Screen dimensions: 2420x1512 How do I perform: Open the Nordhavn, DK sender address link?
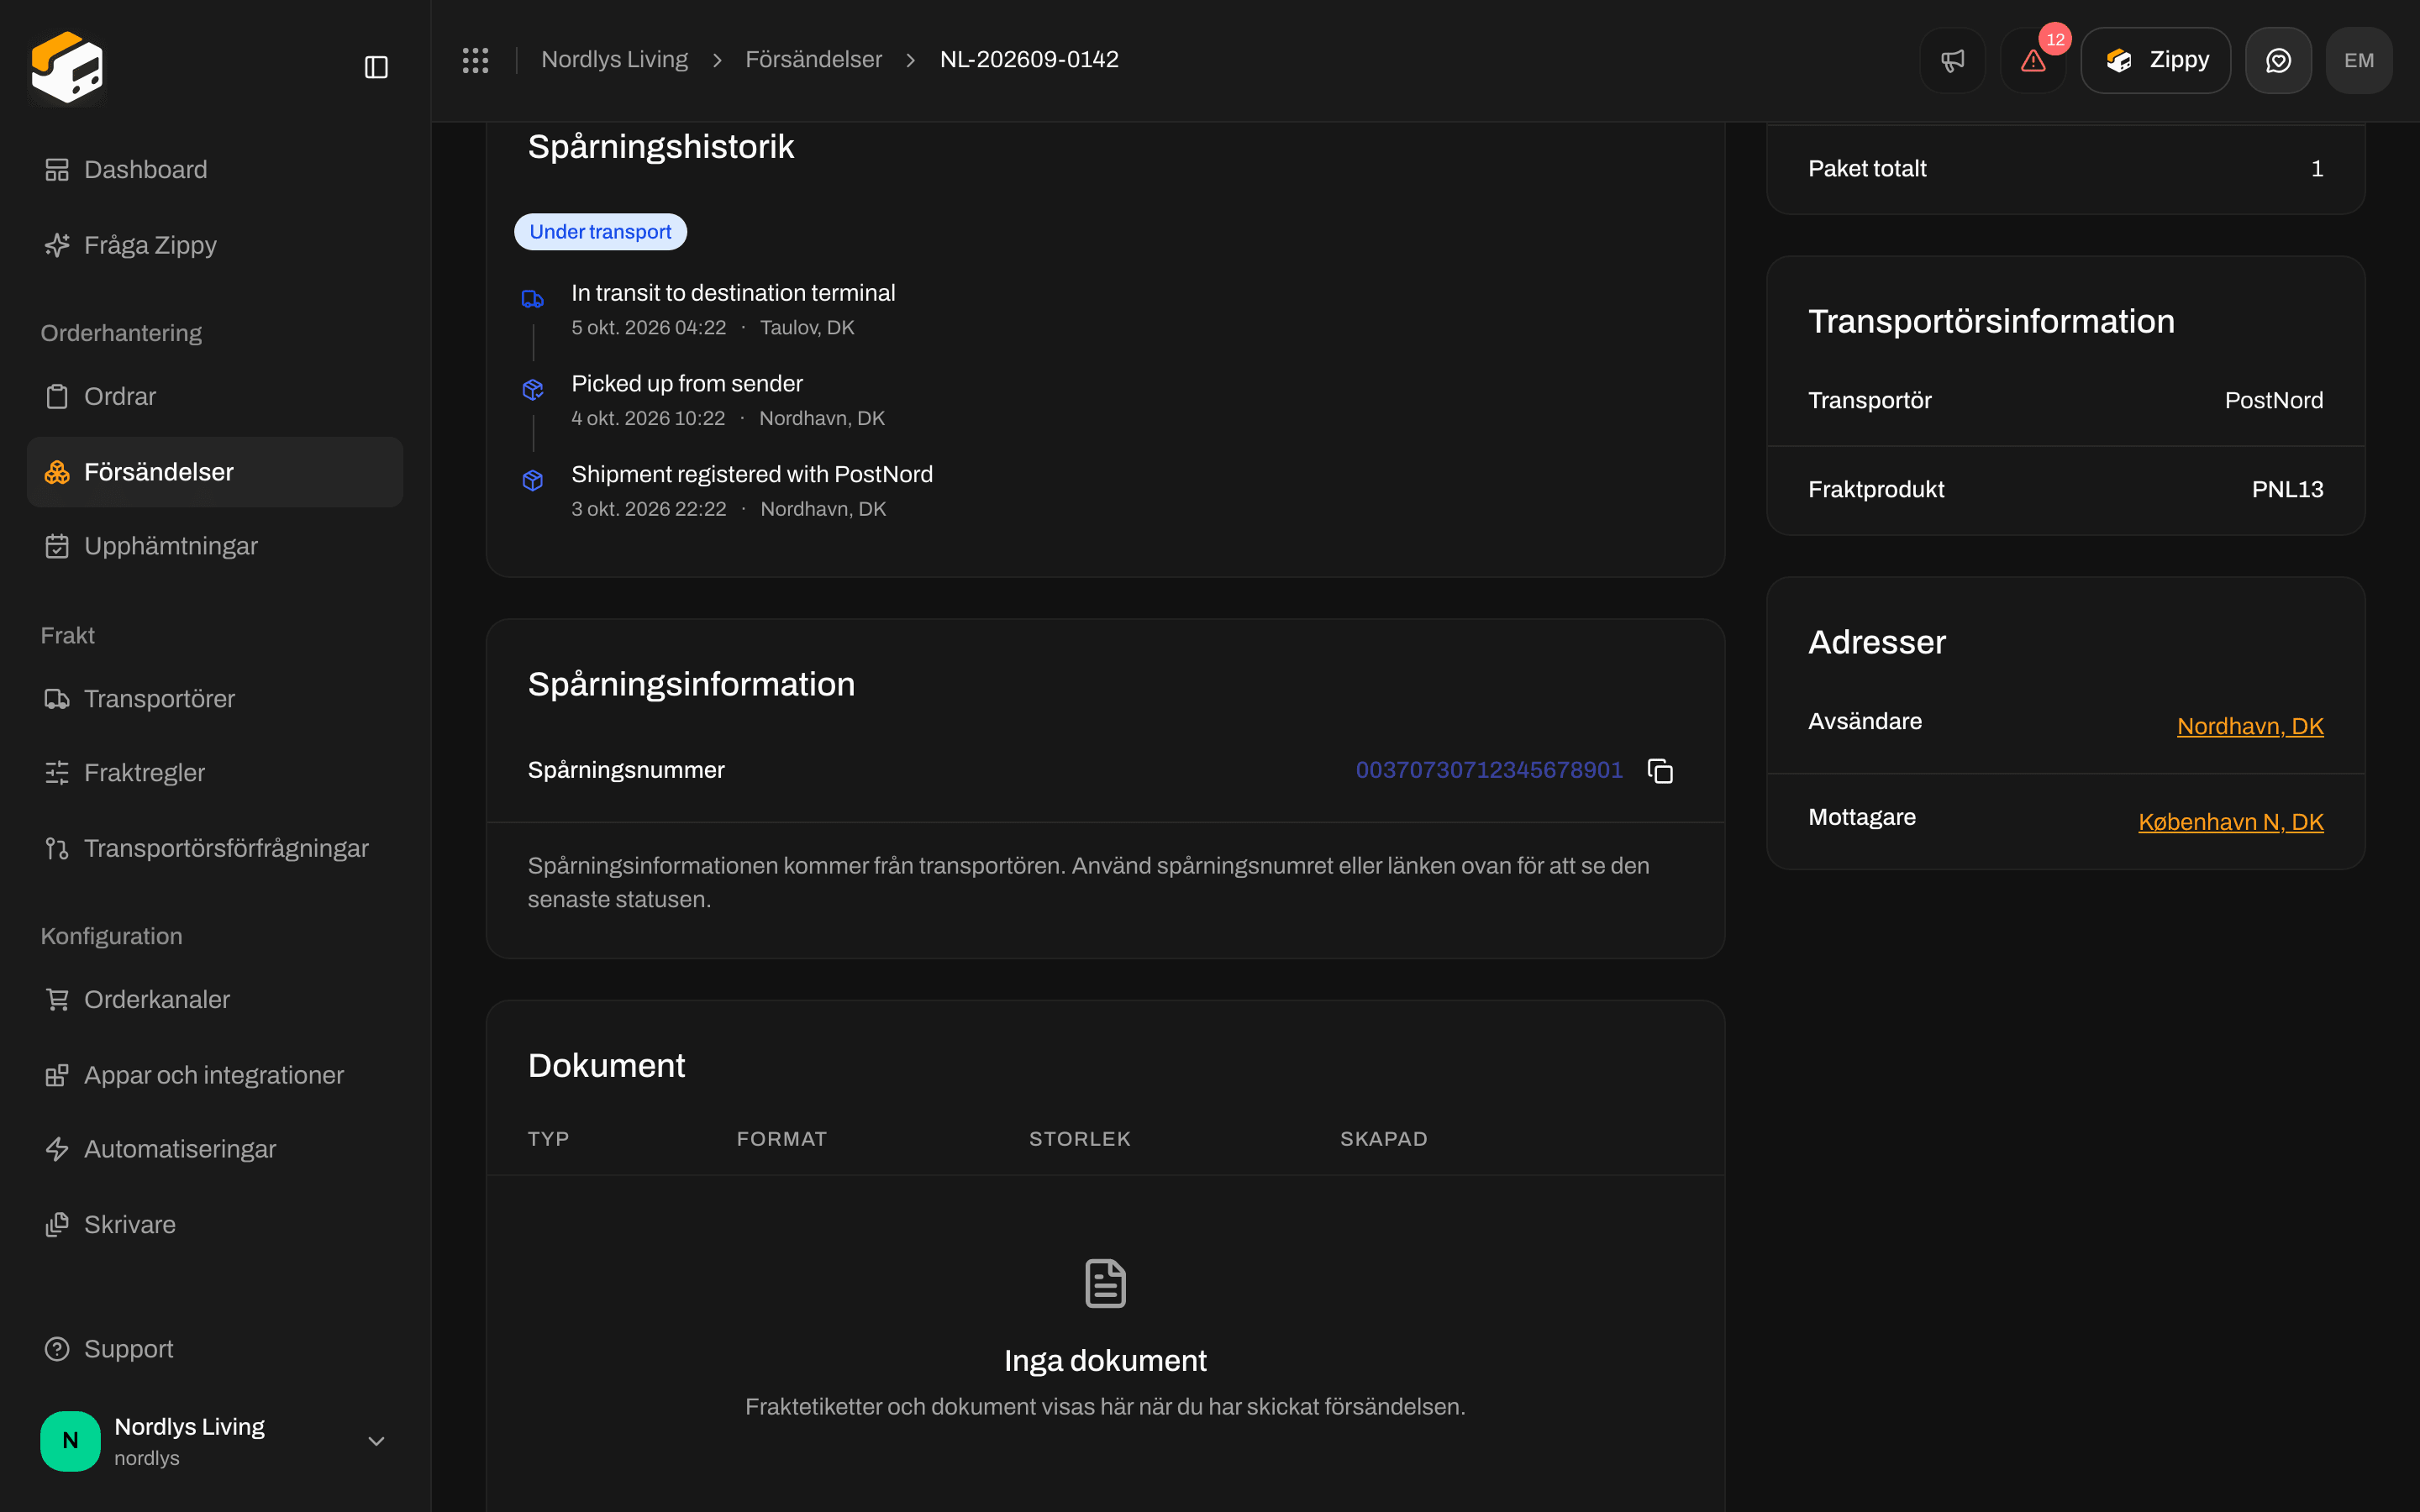pyautogui.click(x=2250, y=726)
